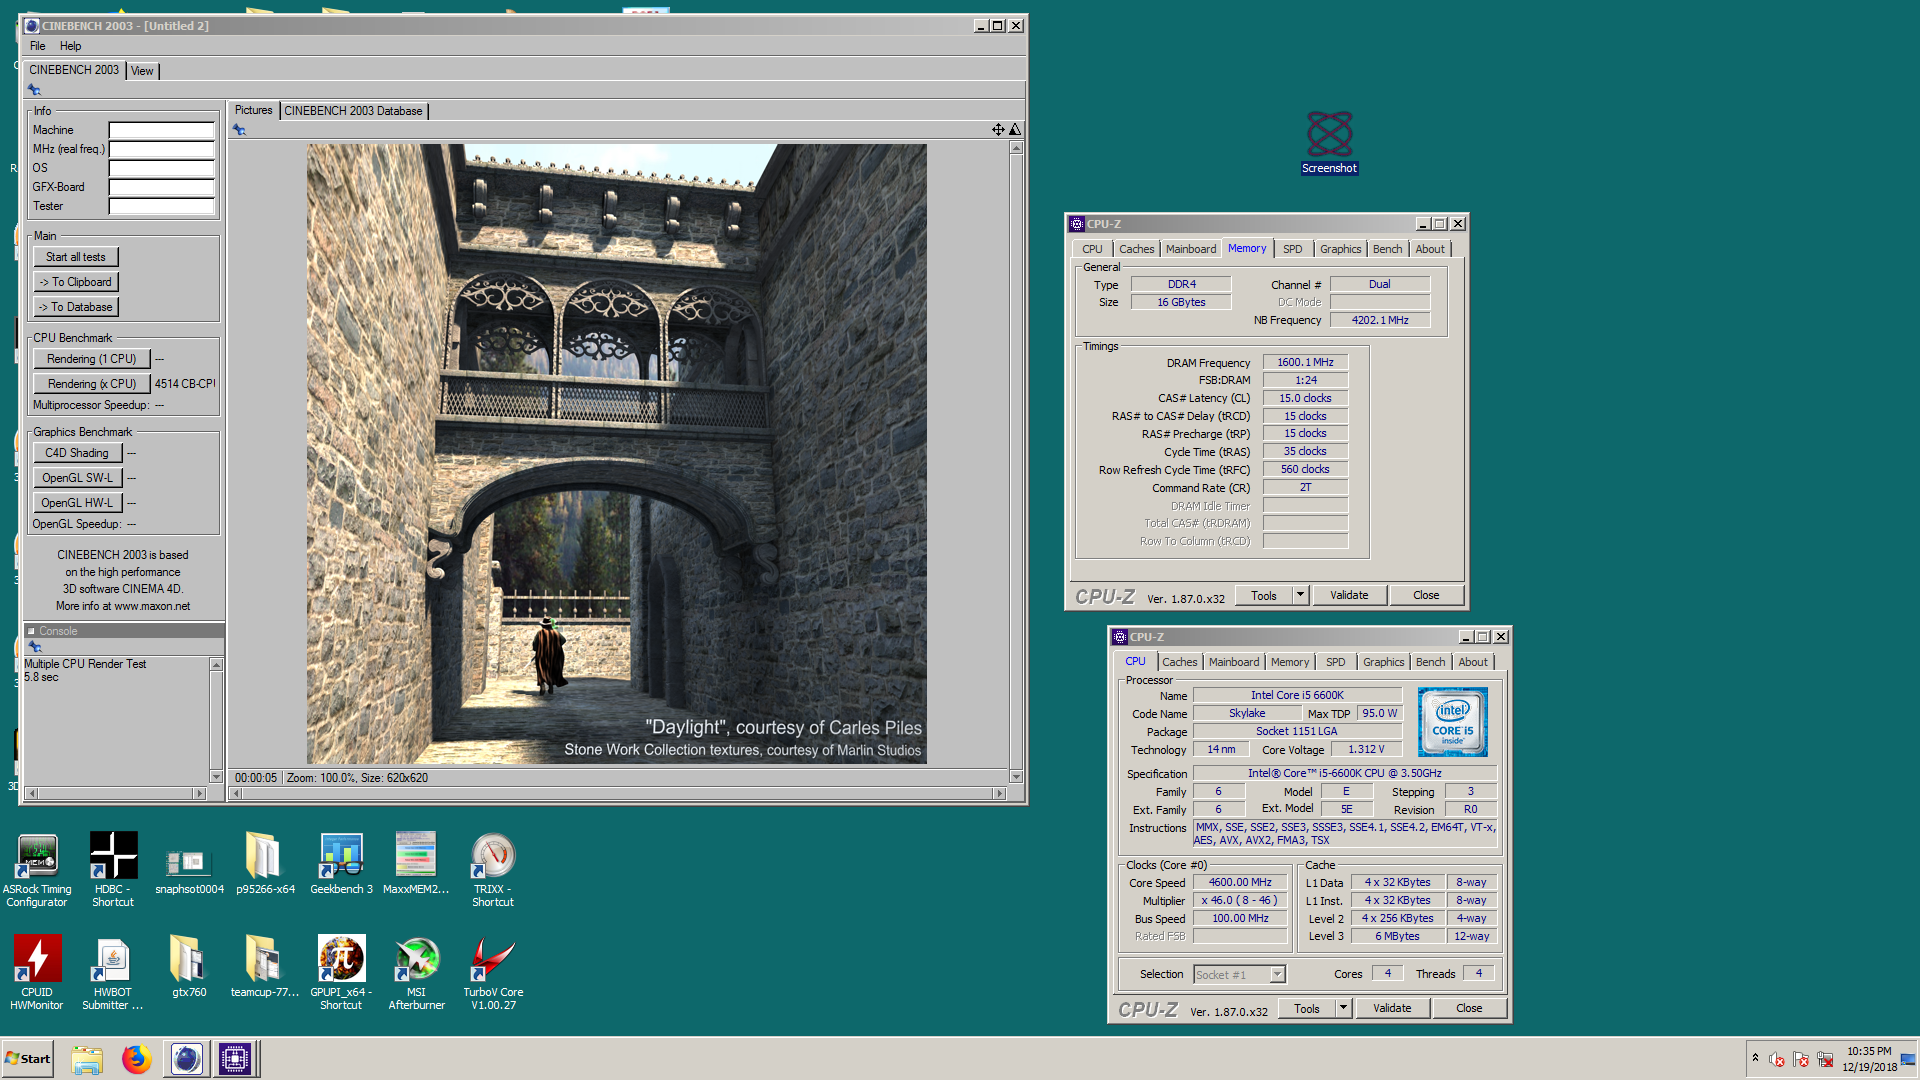The height and width of the screenshot is (1080, 1920).
Task: Run OpenGL SW-L benchmark
Action: [x=77, y=478]
